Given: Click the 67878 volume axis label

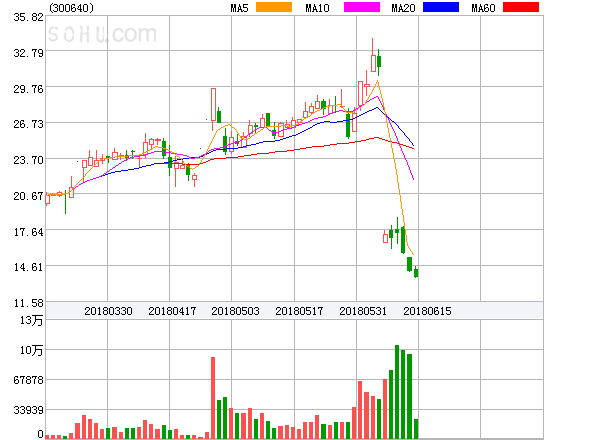Looking at the screenshot, I should coord(28,380).
